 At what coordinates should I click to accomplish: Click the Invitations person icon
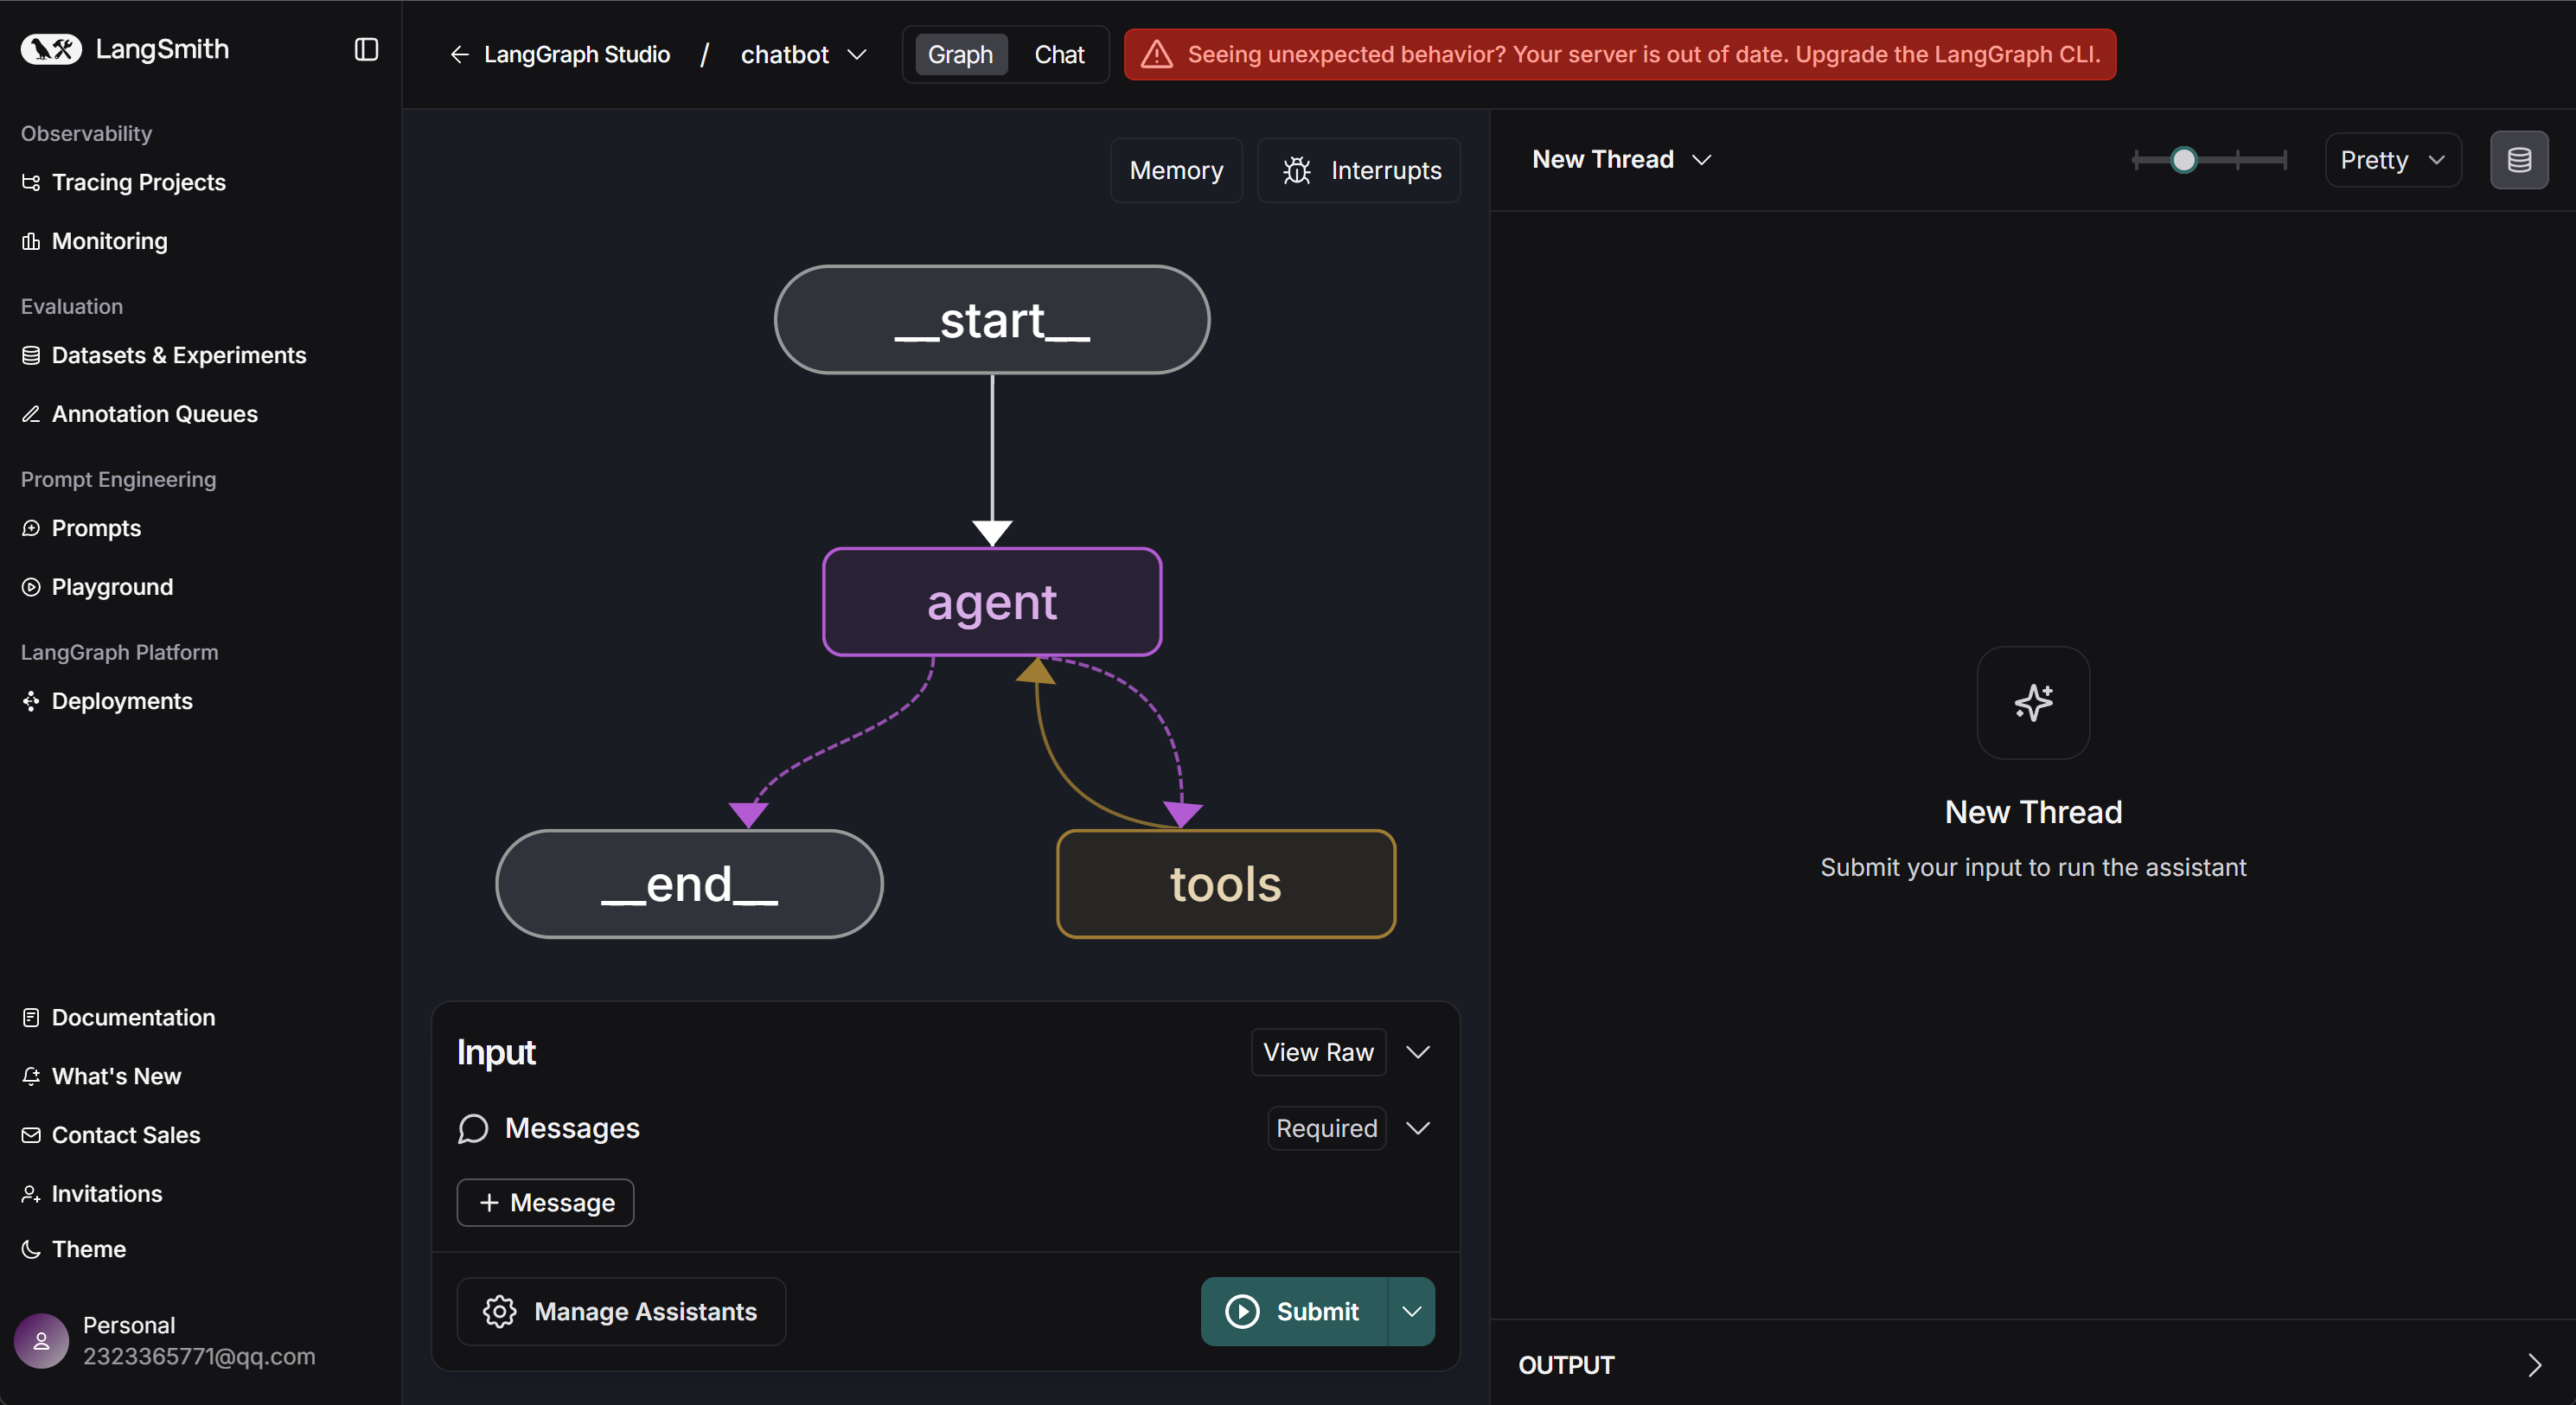(x=31, y=1194)
